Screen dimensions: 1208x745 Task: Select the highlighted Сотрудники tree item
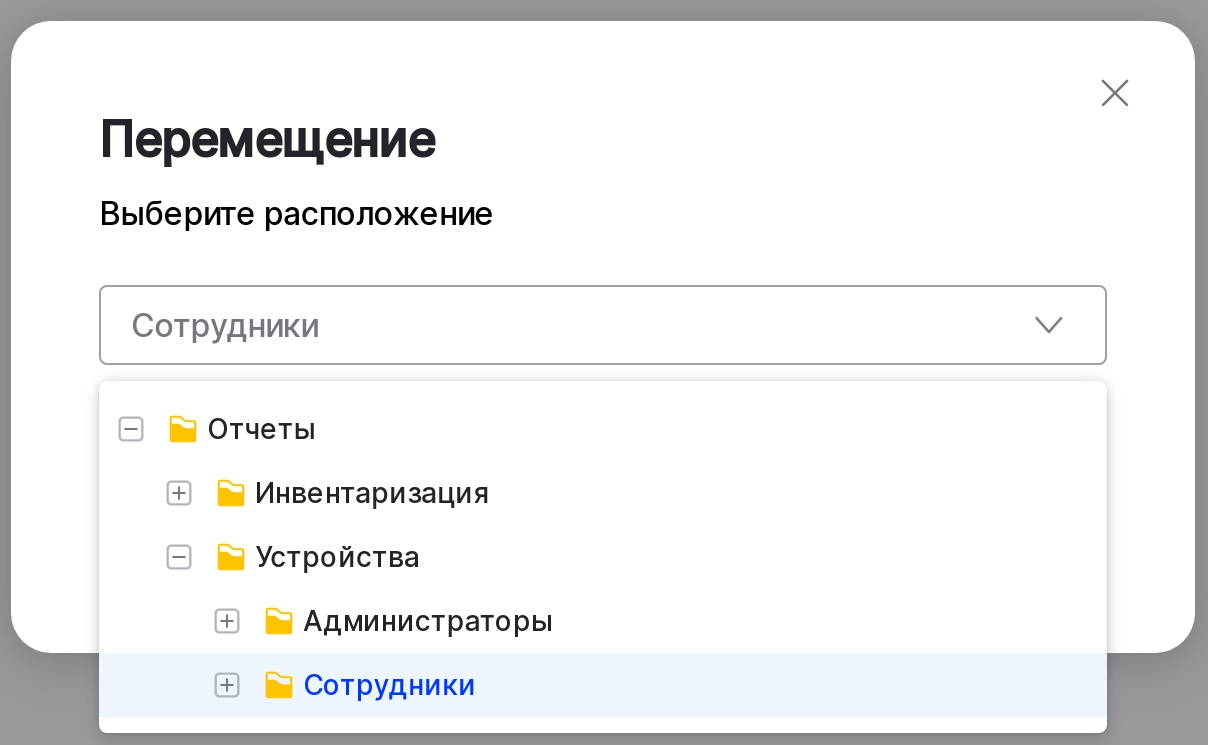coord(389,685)
